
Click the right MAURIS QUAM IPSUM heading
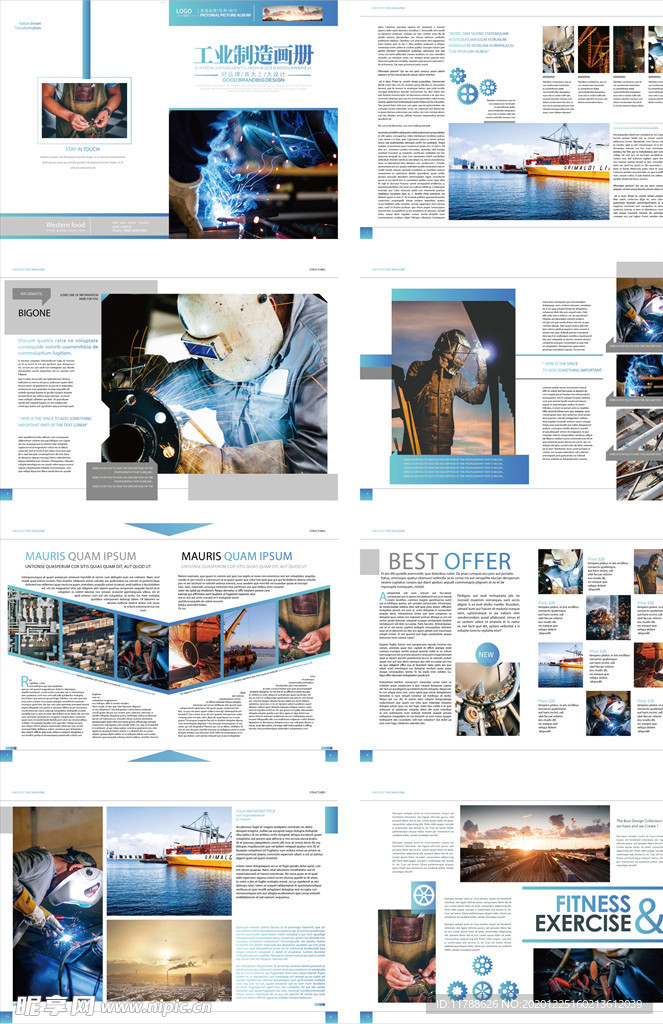(236, 556)
